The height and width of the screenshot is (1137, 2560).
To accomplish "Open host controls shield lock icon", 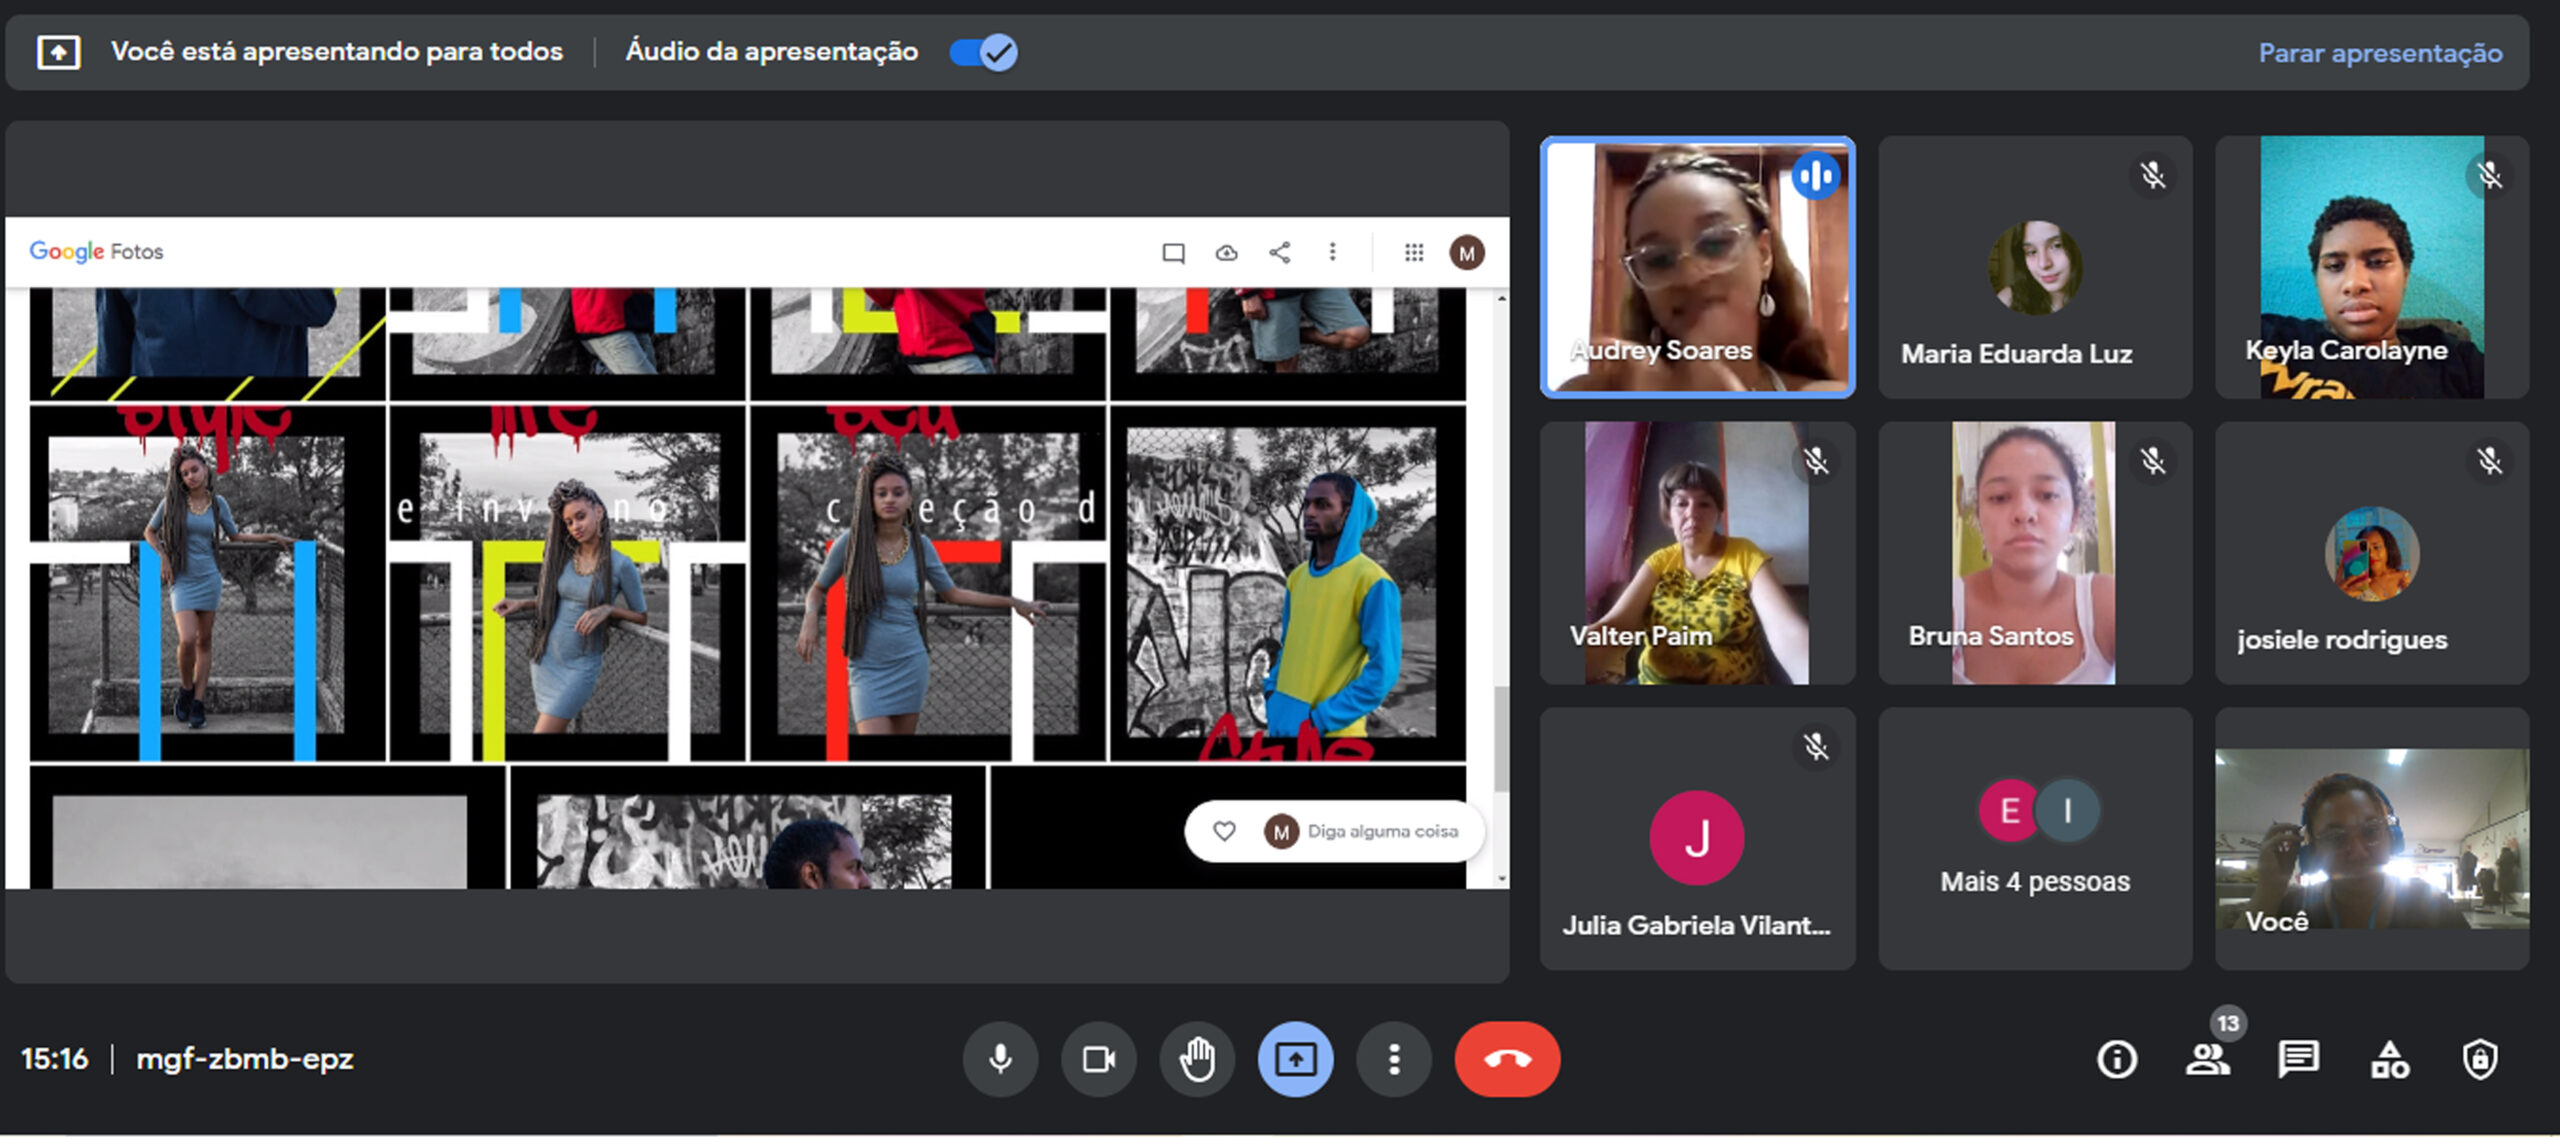I will pos(2480,1059).
